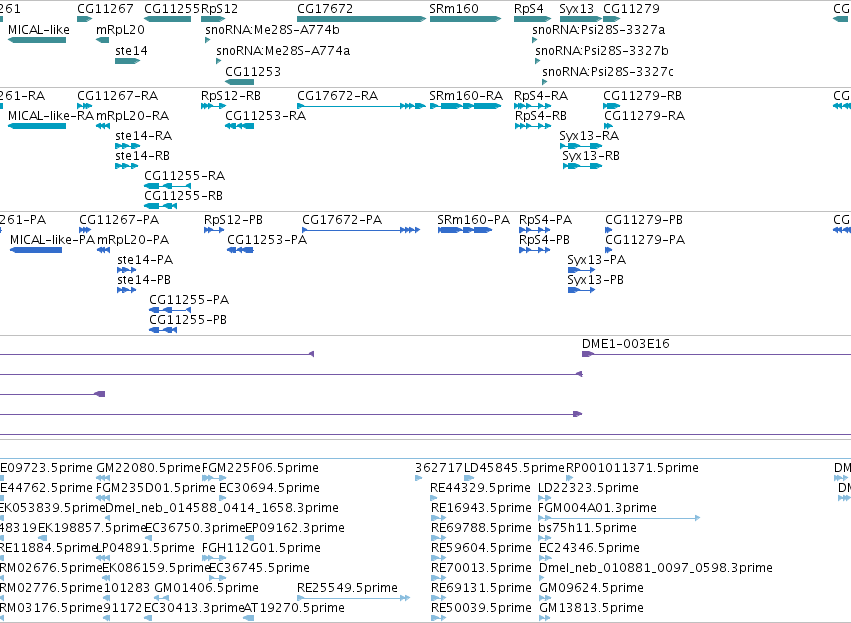The width and height of the screenshot is (851, 623).
Task: Select the LD45845.5prime EST label
Action: (515, 467)
